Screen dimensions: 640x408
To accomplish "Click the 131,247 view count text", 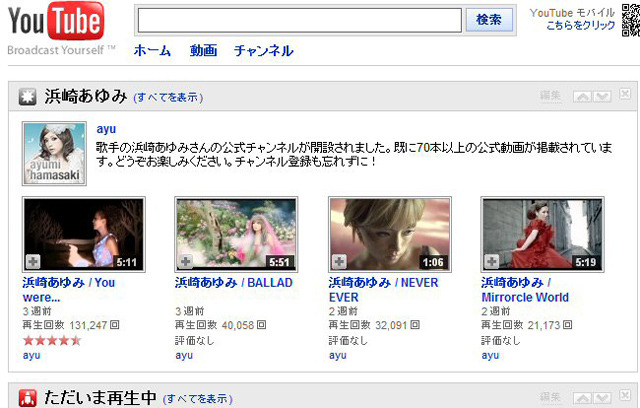I will (x=88, y=326).
